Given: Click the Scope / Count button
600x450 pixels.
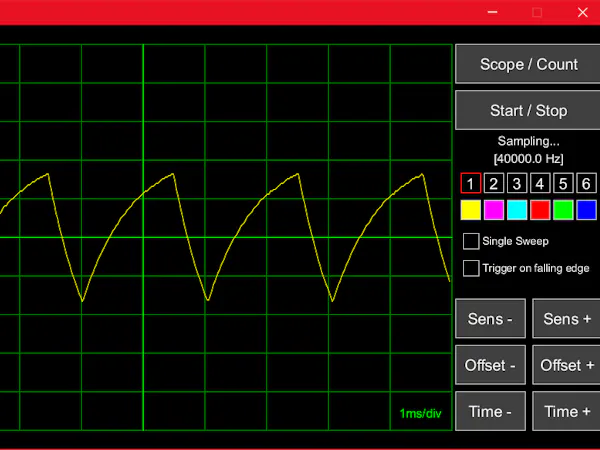Looking at the screenshot, I should pyautogui.click(x=528, y=64).
